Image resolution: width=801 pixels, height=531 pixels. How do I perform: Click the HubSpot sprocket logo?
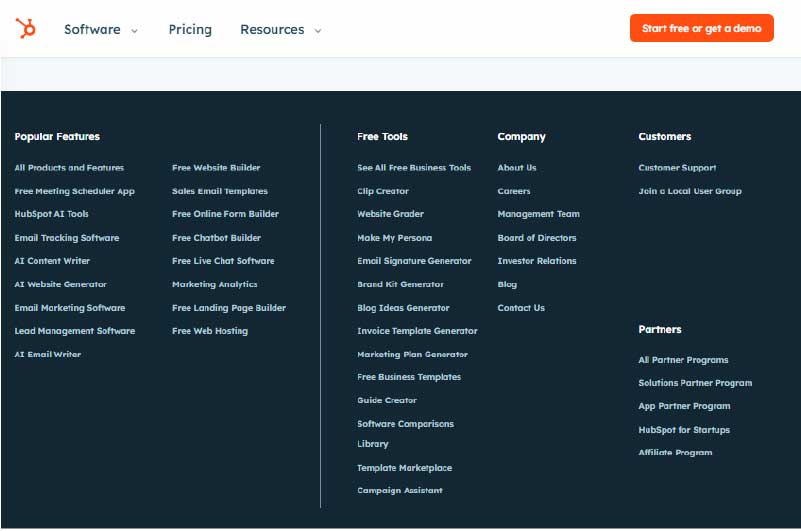click(25, 28)
